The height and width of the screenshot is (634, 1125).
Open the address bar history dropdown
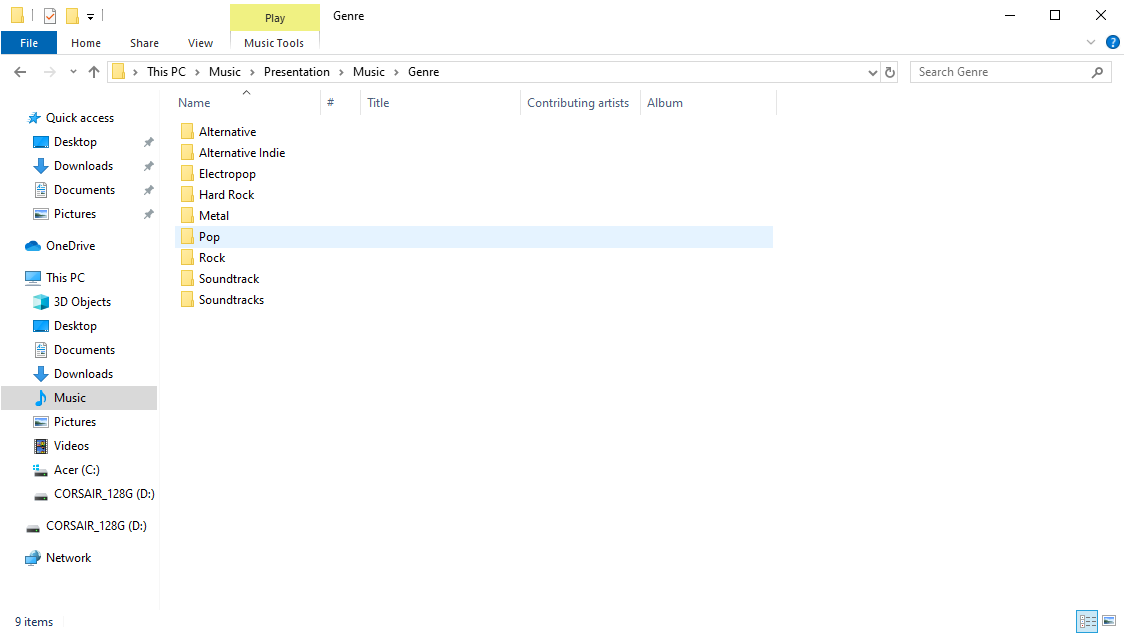pyautogui.click(x=872, y=72)
